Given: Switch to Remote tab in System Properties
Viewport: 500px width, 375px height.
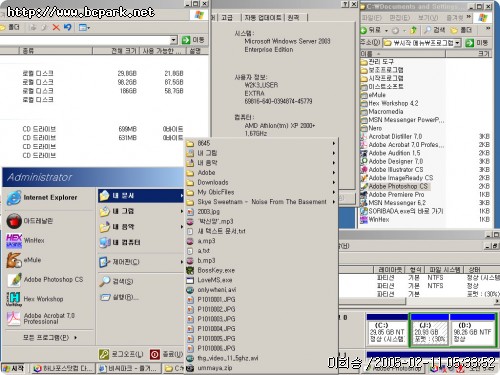Looking at the screenshot, I should (293, 18).
